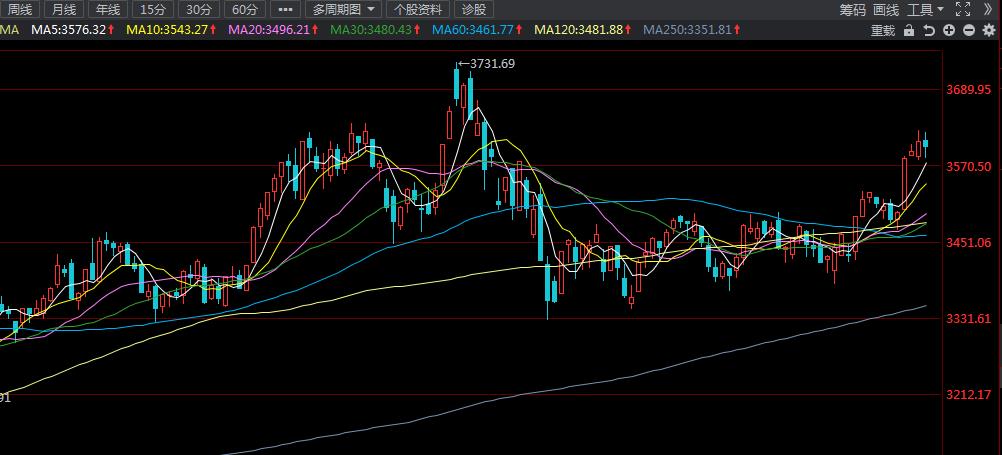Select the 15分 minute period

point(153,9)
